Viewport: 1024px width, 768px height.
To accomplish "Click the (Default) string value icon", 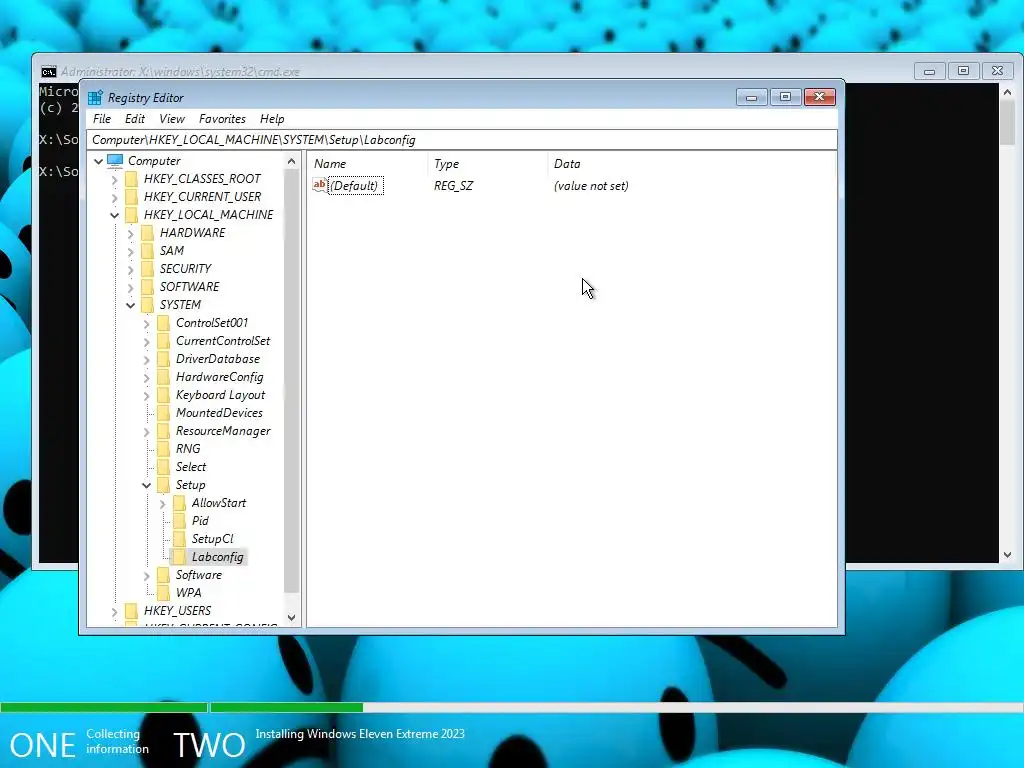I will (319, 185).
